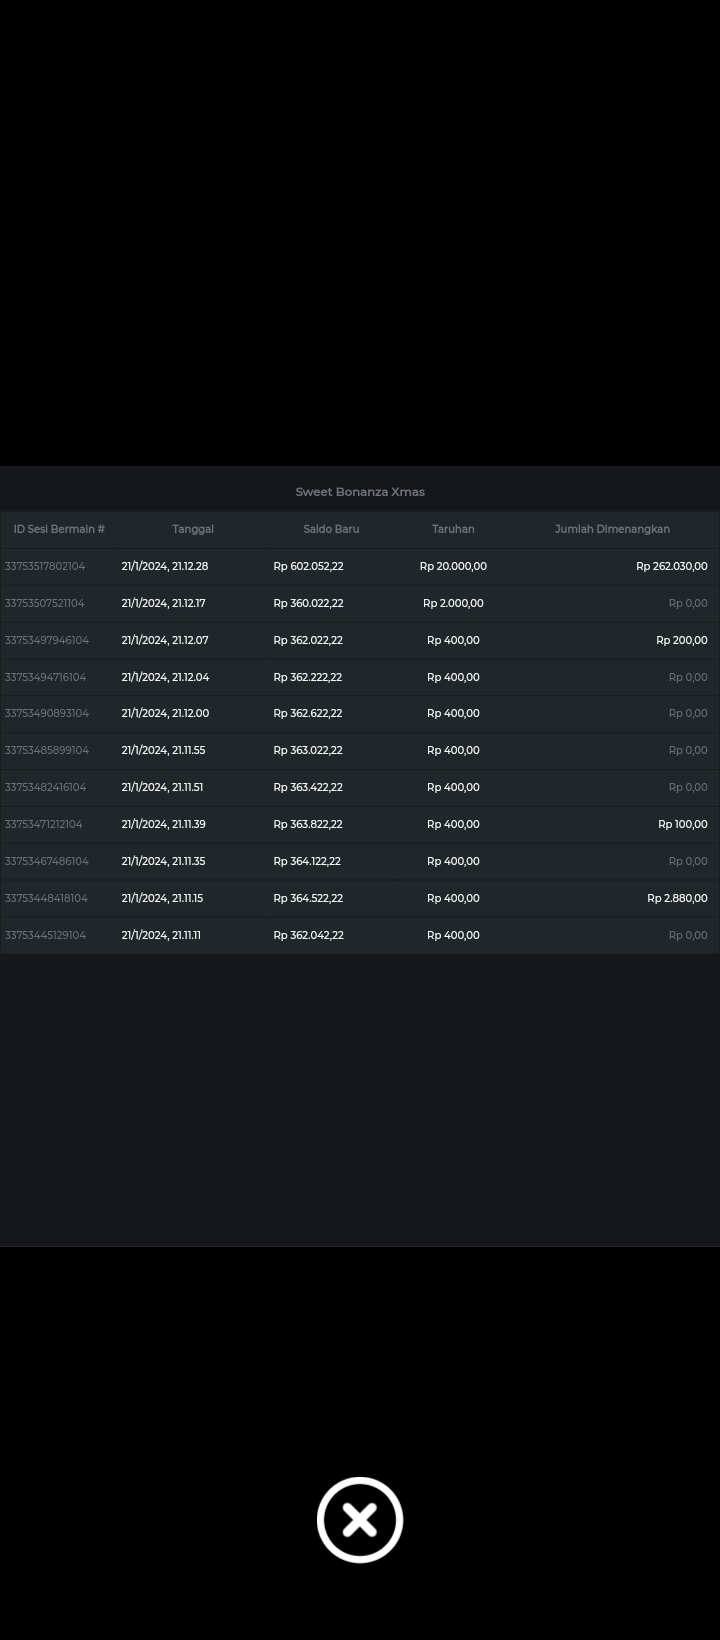Select session ID 33753467486104
The height and width of the screenshot is (1640, 720).
[x=47, y=861]
